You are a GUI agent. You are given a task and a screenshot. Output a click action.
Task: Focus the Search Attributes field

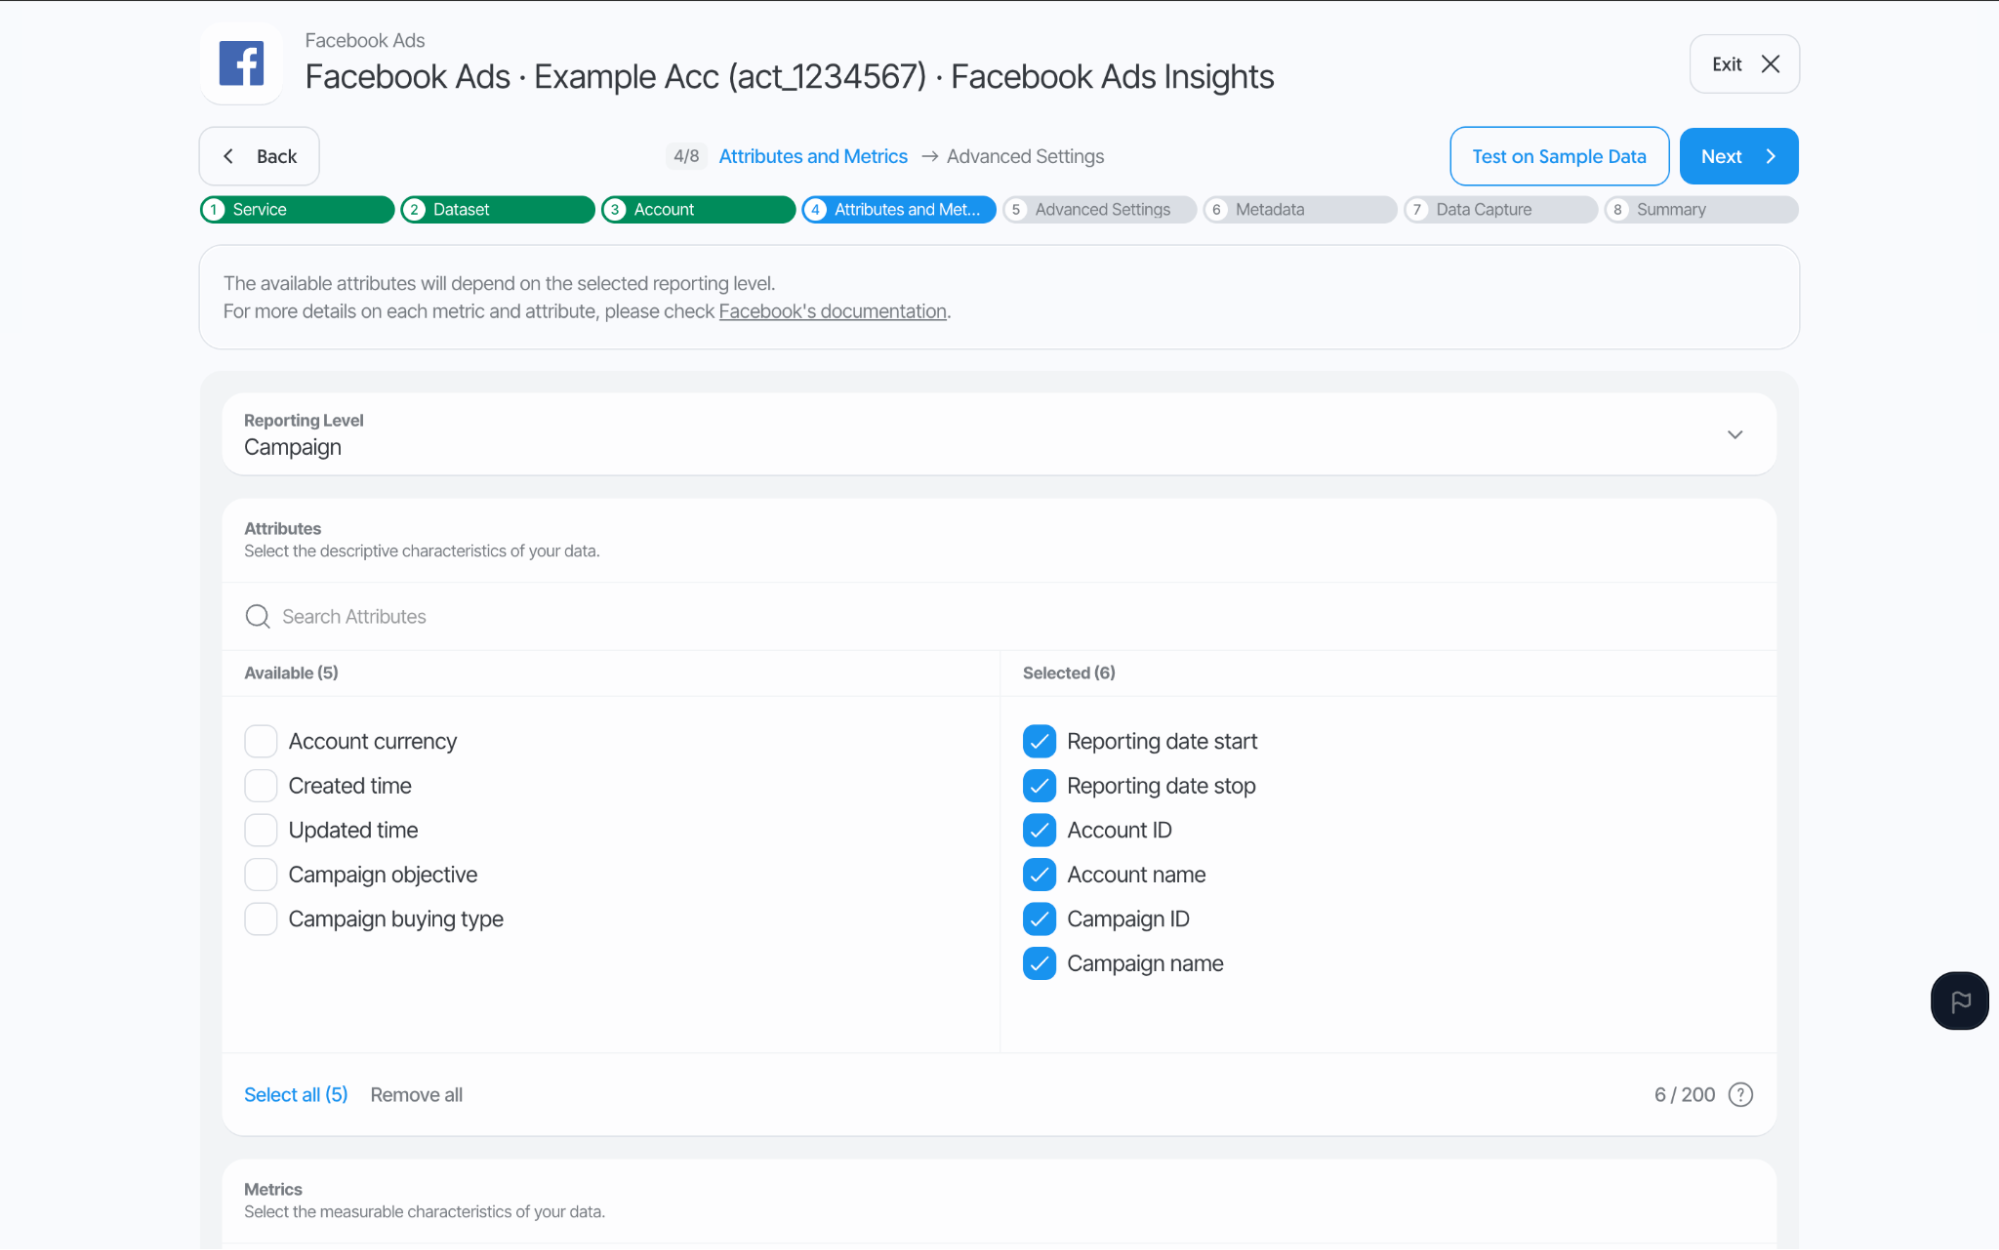(x=999, y=616)
